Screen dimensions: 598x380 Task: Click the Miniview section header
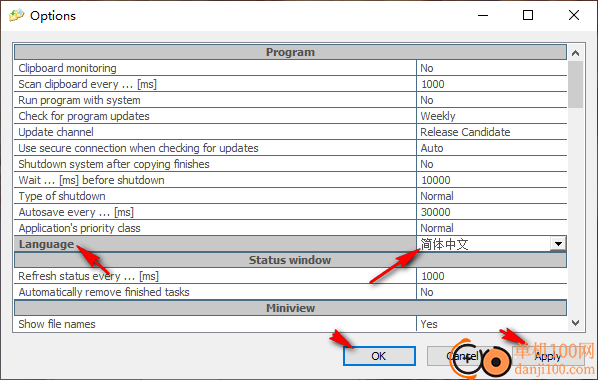coord(291,308)
